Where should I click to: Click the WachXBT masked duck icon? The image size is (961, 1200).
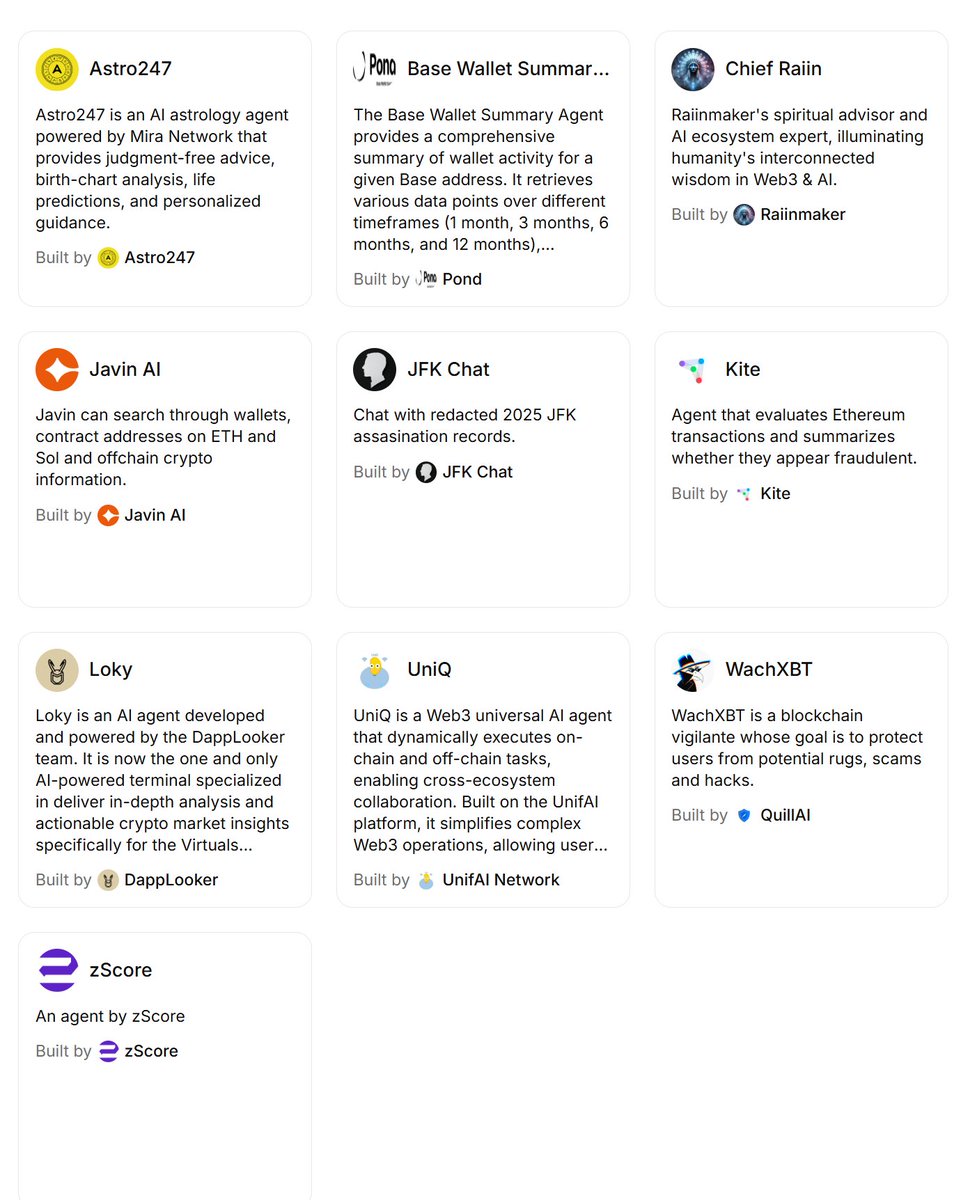point(693,670)
